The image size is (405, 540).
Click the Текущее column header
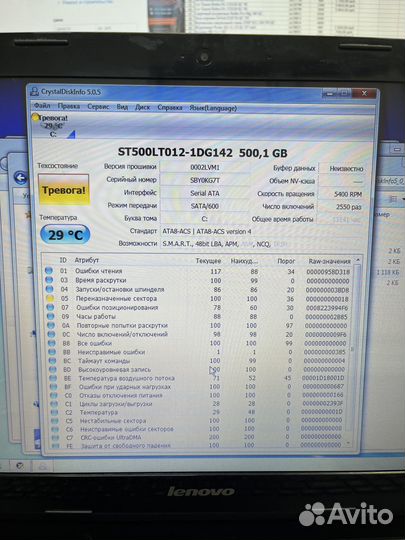(x=208, y=261)
